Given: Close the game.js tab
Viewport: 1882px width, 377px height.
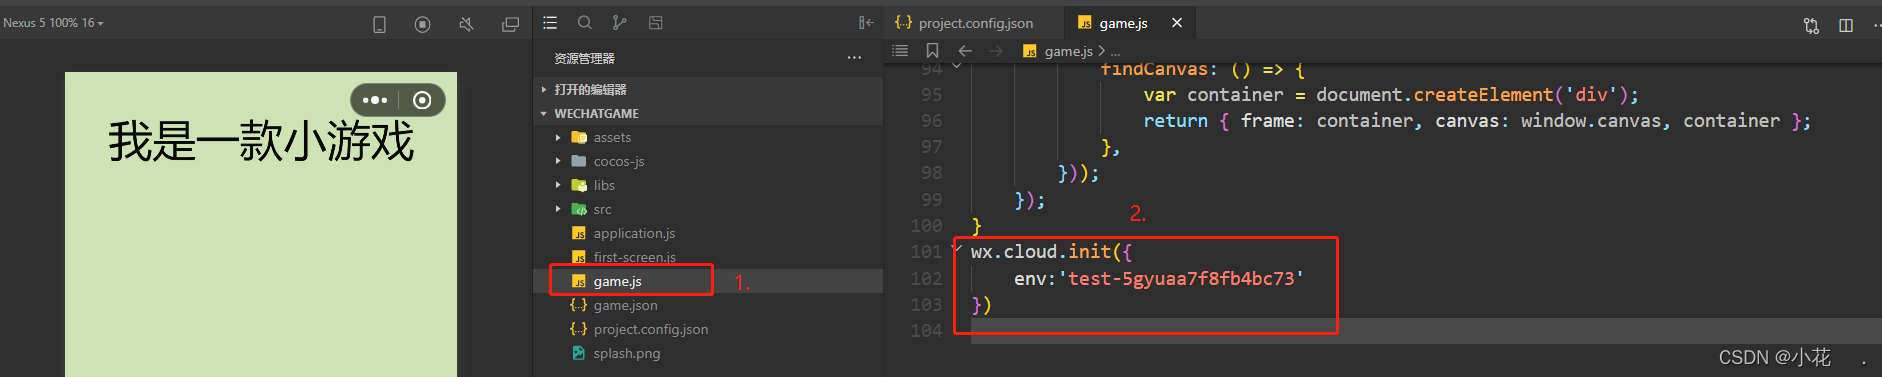Looking at the screenshot, I should pos(1177,23).
